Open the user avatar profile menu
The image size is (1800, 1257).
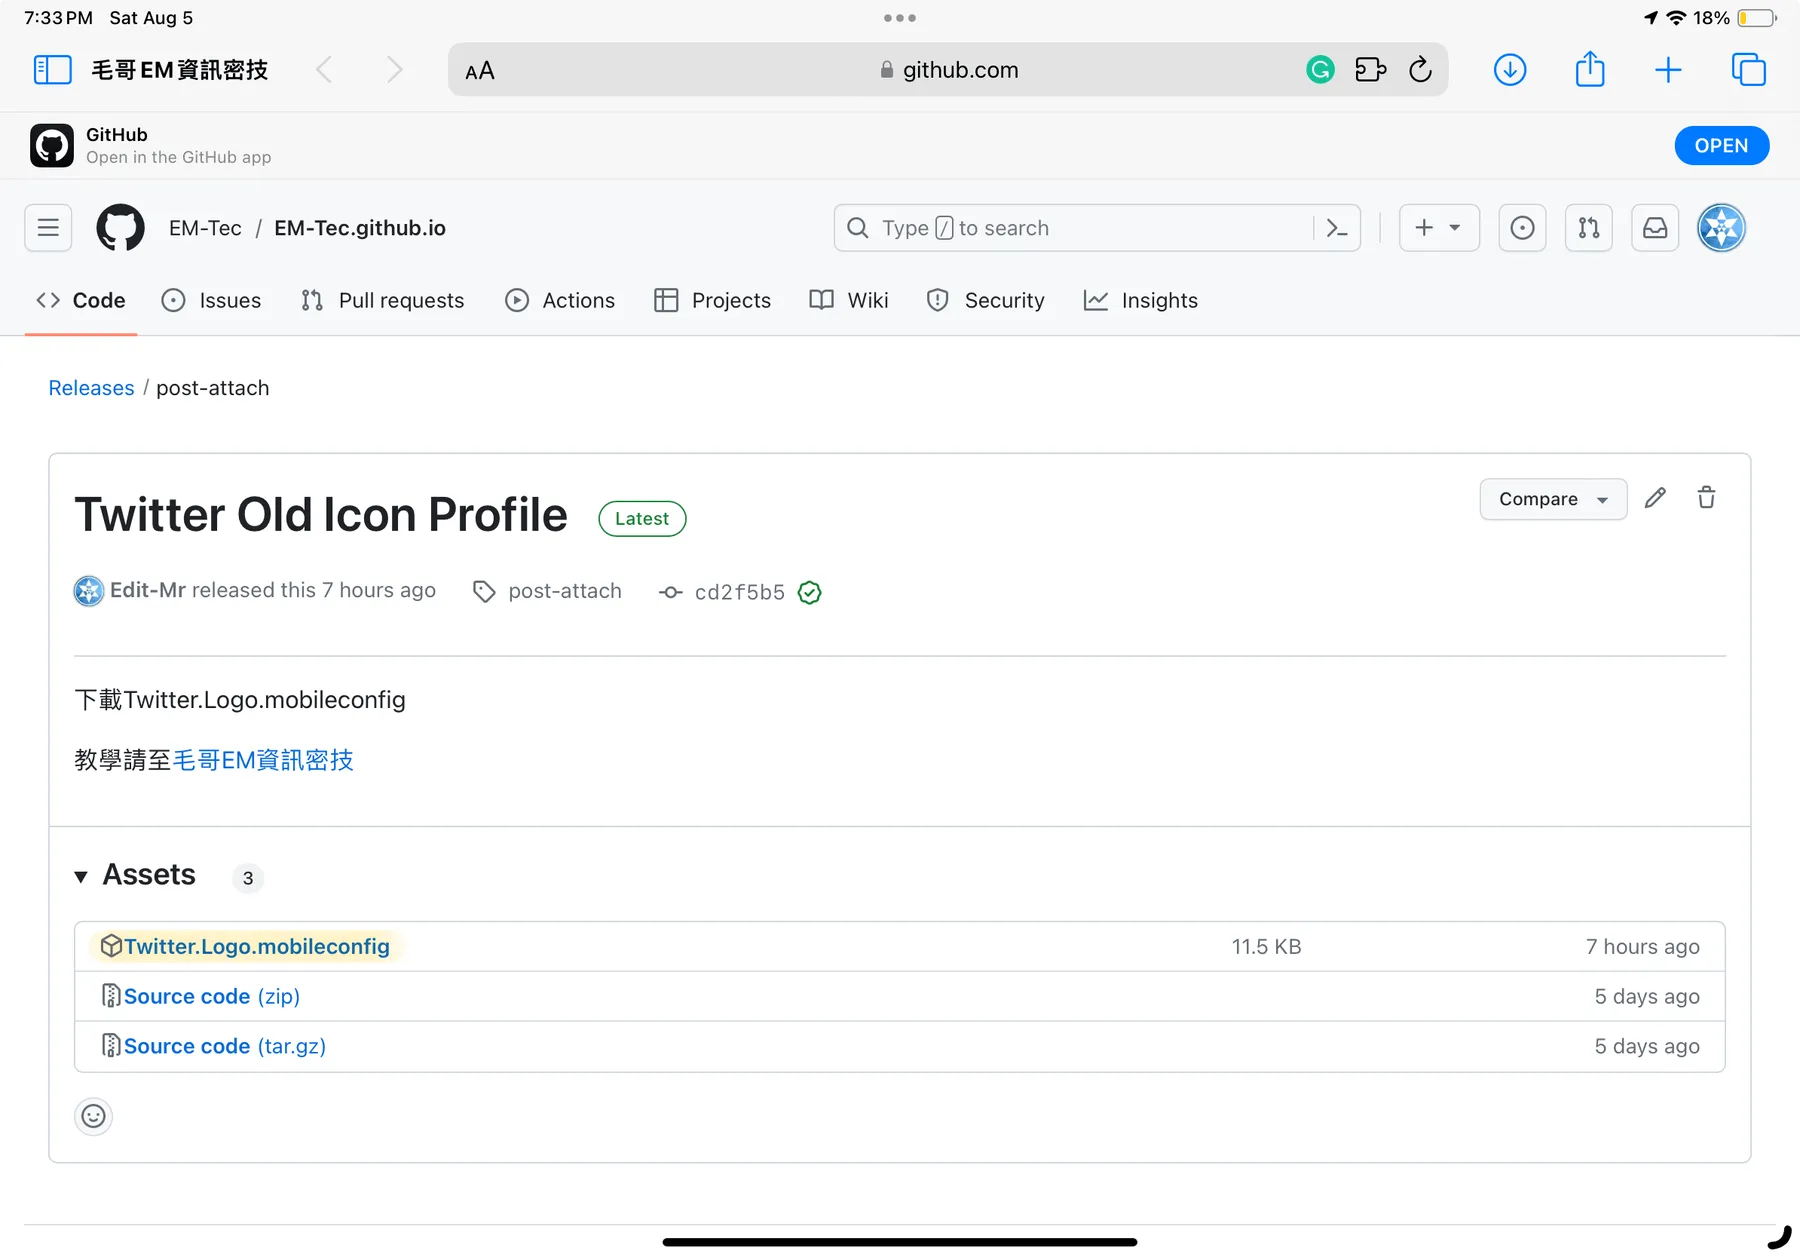[x=1722, y=228]
